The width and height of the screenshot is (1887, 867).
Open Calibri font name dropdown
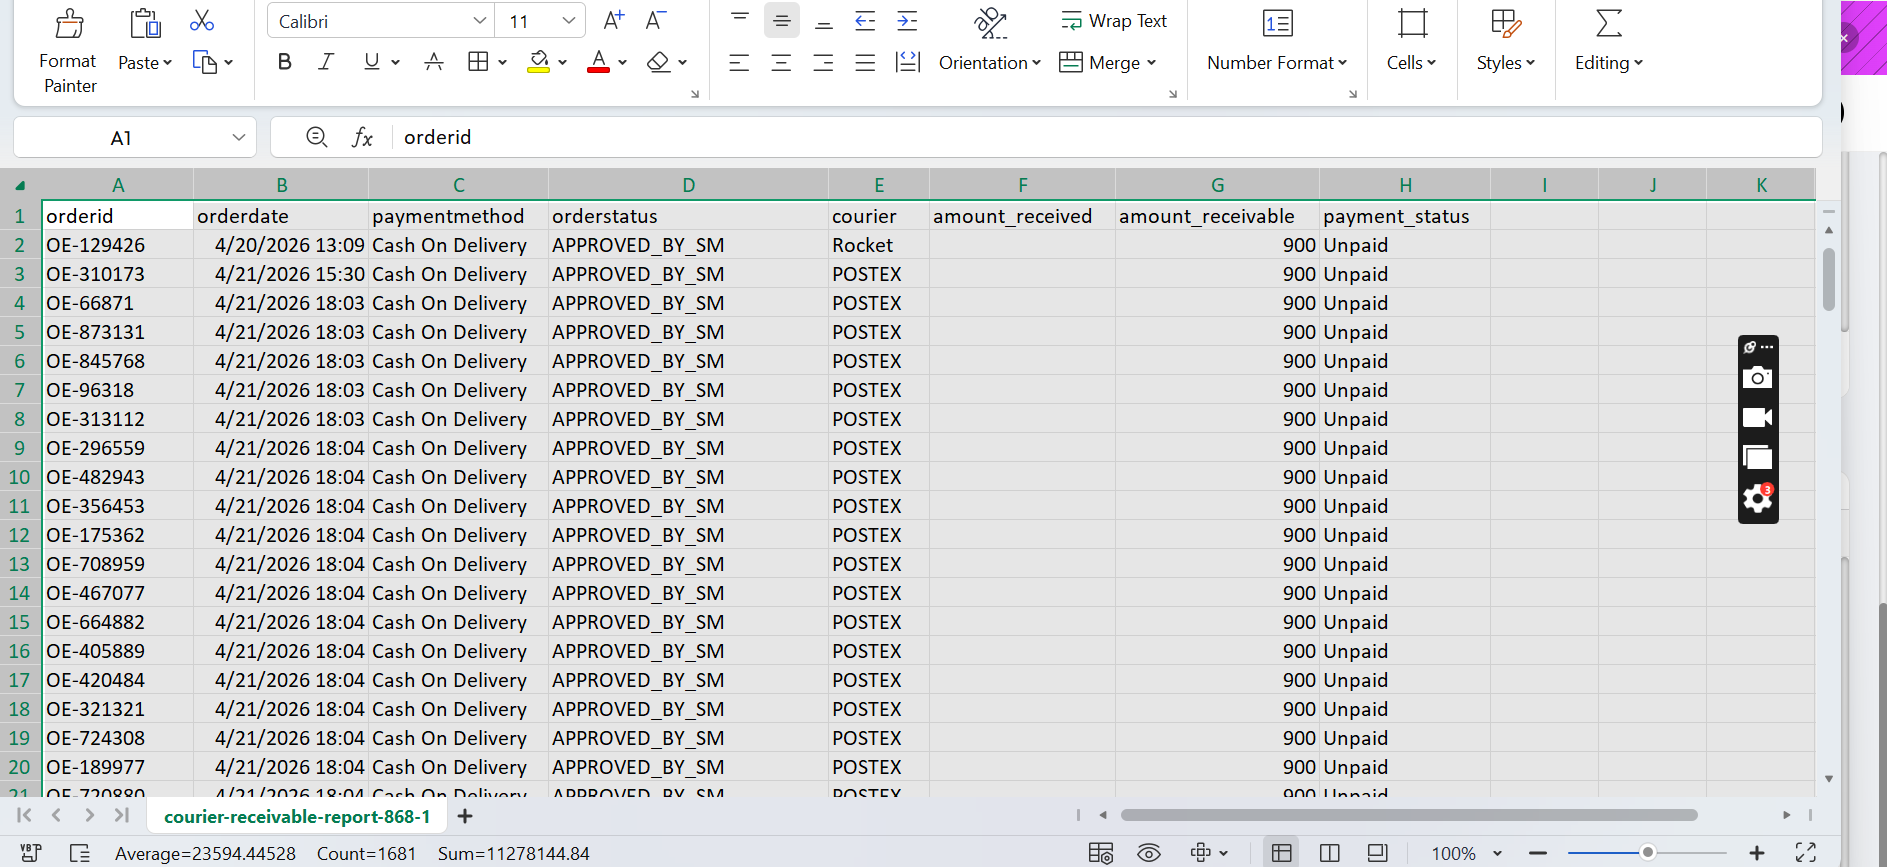[x=480, y=21]
